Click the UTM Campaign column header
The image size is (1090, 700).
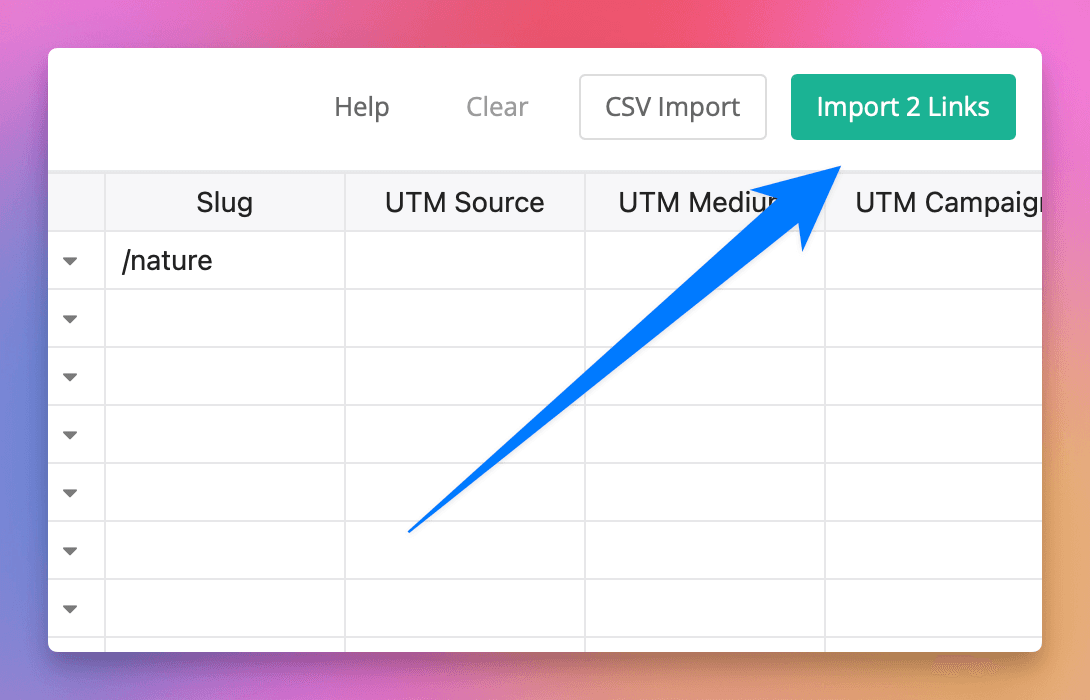[934, 202]
